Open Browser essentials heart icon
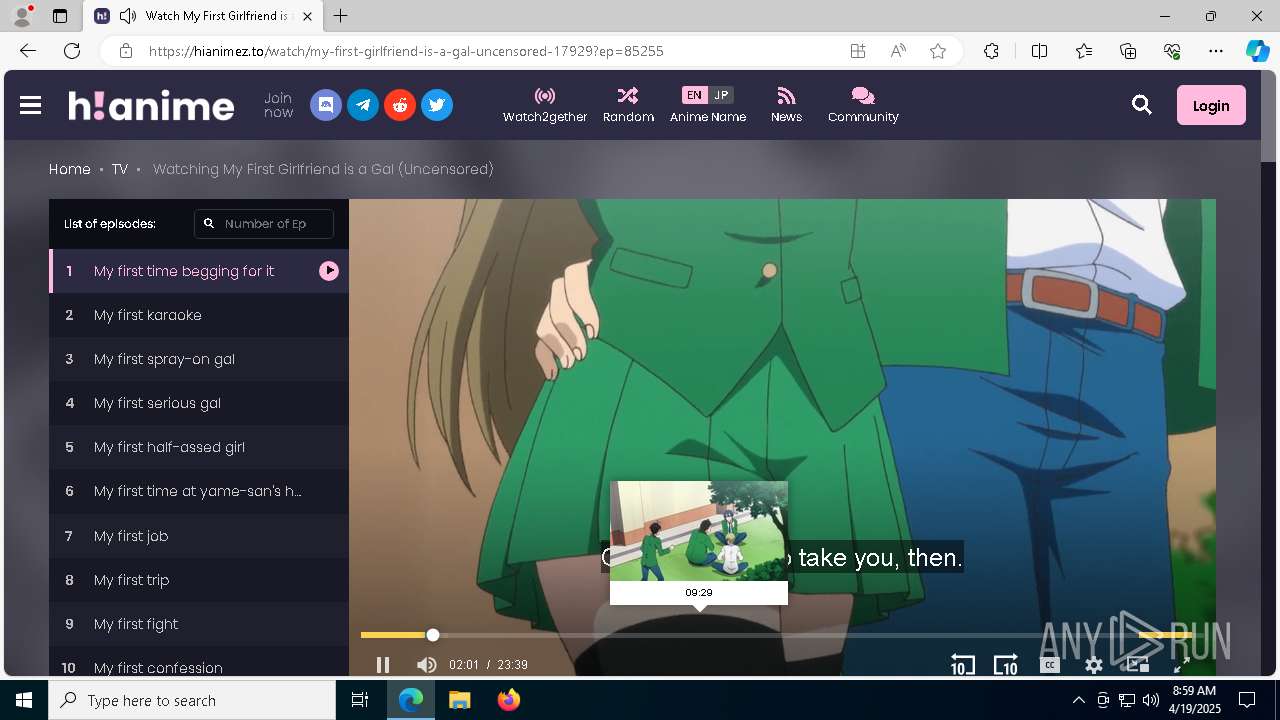 (1172, 51)
